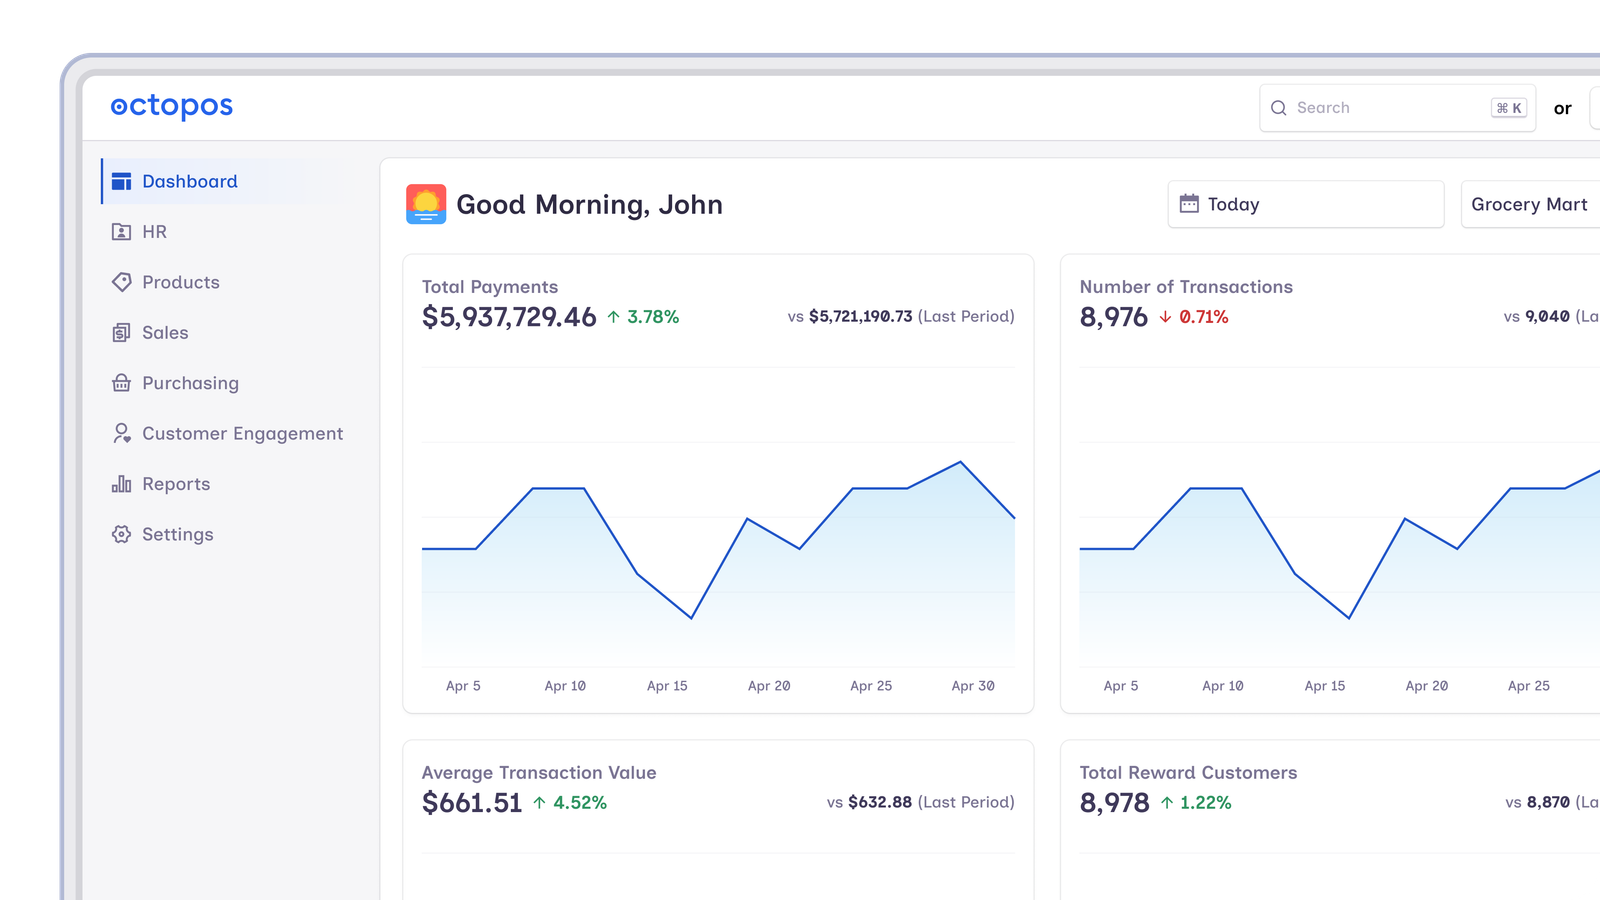Click the $5,721,190.73 last period value
This screenshot has height=900, width=1600.
tap(861, 316)
